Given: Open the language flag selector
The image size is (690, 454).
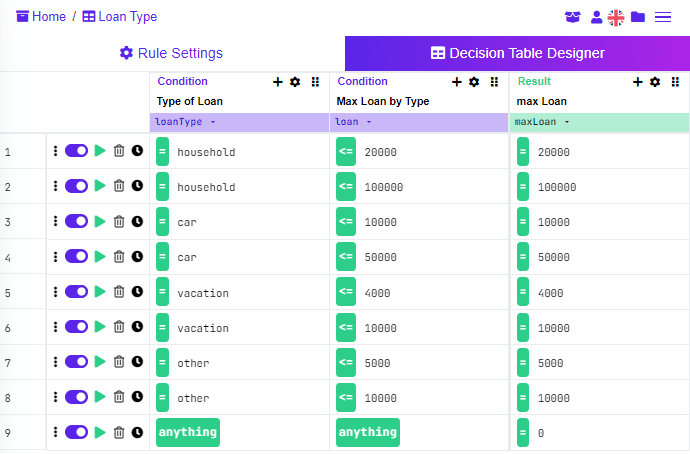Looking at the screenshot, I should point(616,18).
